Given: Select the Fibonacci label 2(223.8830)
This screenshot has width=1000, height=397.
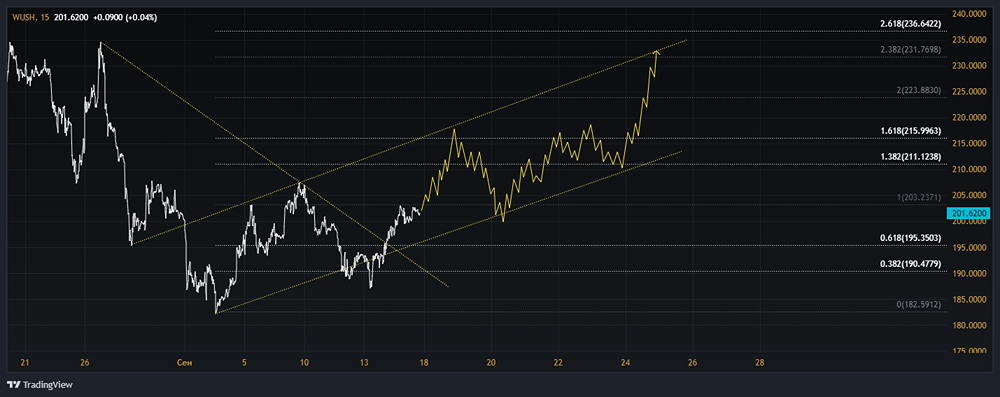Looking at the screenshot, I should point(919,91).
